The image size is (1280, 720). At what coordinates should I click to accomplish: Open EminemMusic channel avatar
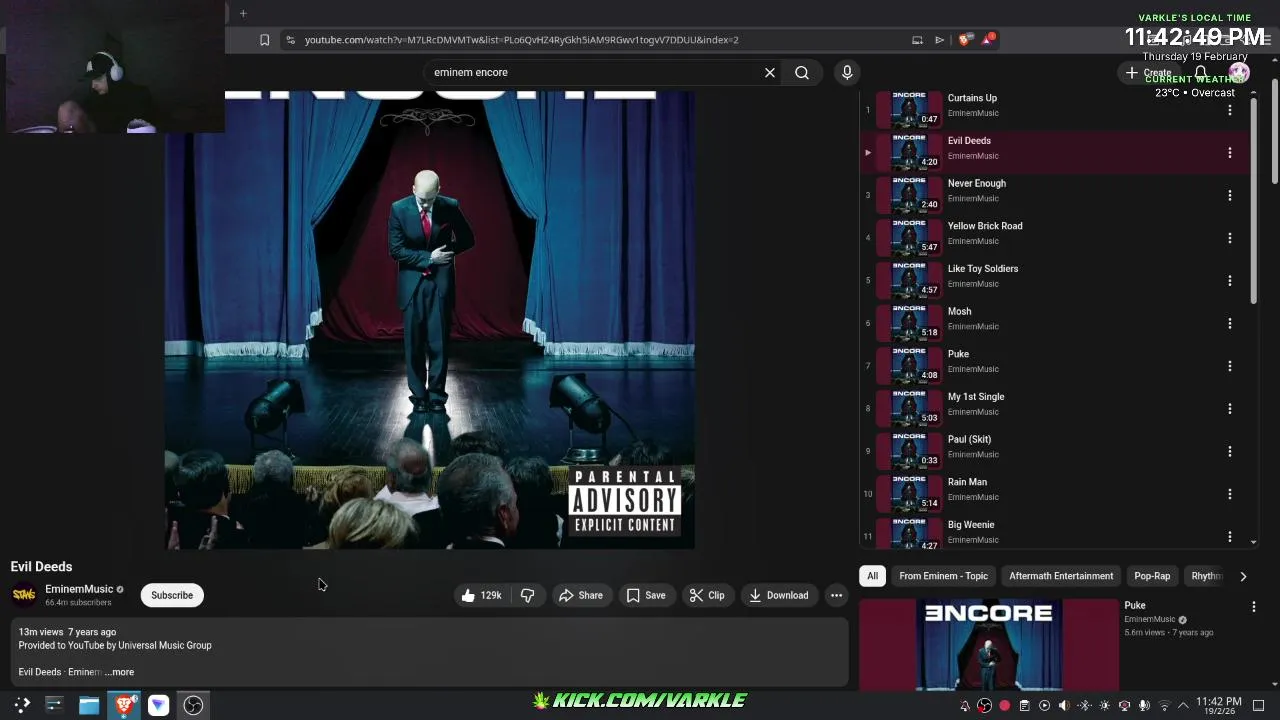pos(24,595)
